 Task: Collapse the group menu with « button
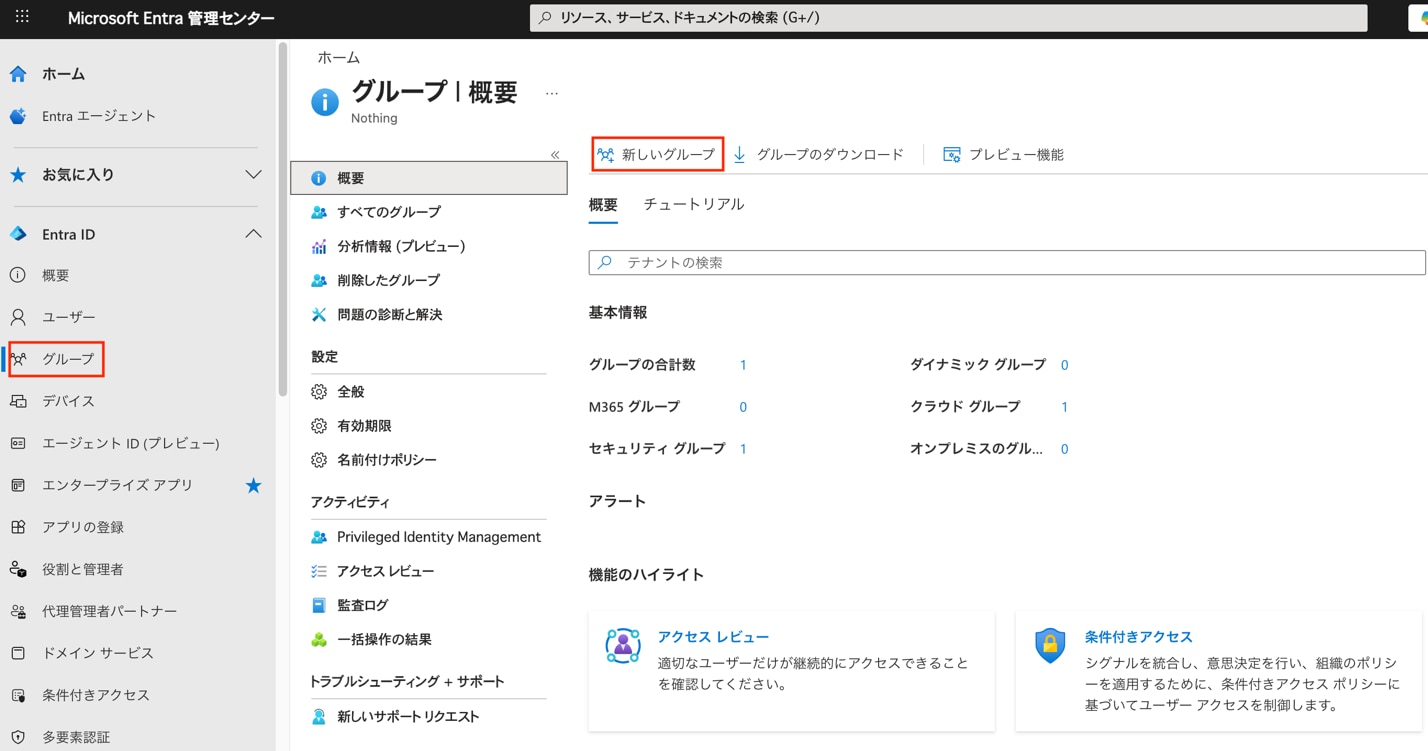tap(555, 154)
